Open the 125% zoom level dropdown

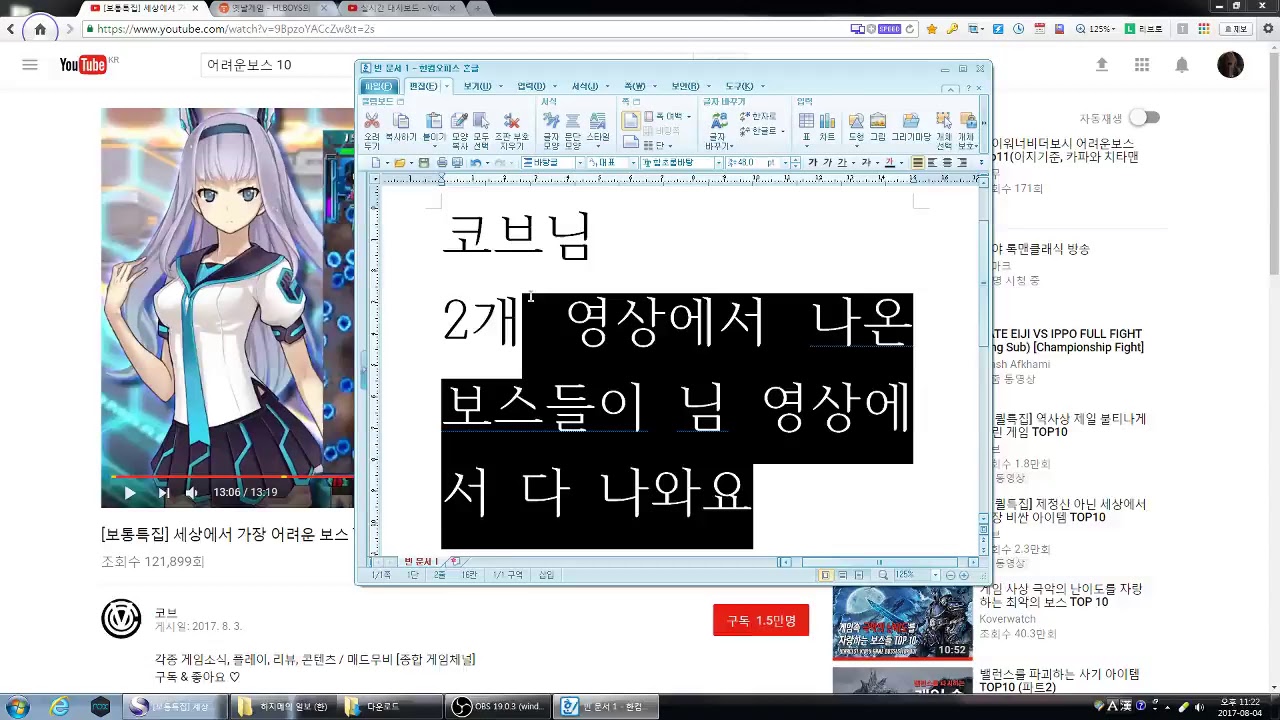point(935,575)
